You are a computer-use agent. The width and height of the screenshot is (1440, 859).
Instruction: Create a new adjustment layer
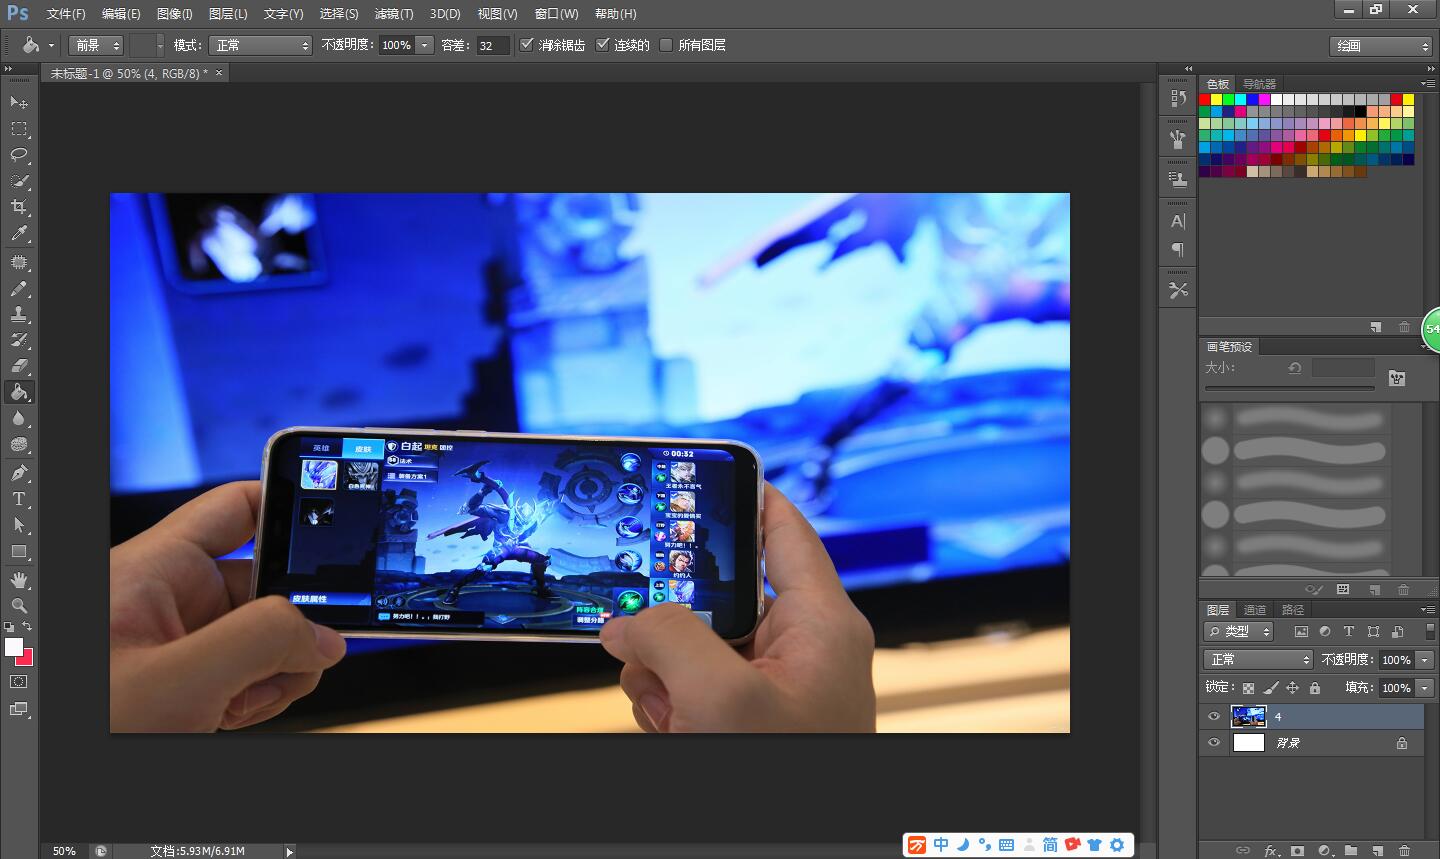tap(1324, 851)
